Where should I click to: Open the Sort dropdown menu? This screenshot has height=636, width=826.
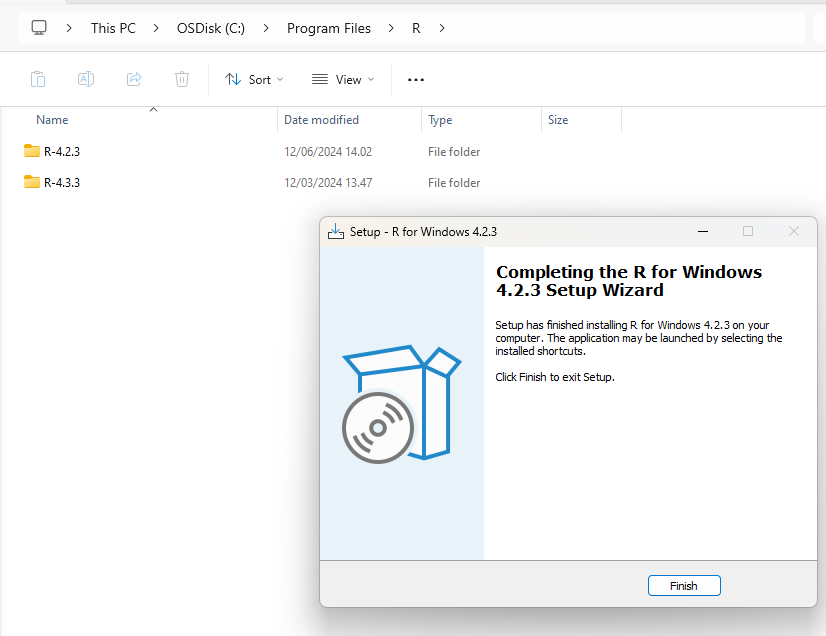[254, 79]
